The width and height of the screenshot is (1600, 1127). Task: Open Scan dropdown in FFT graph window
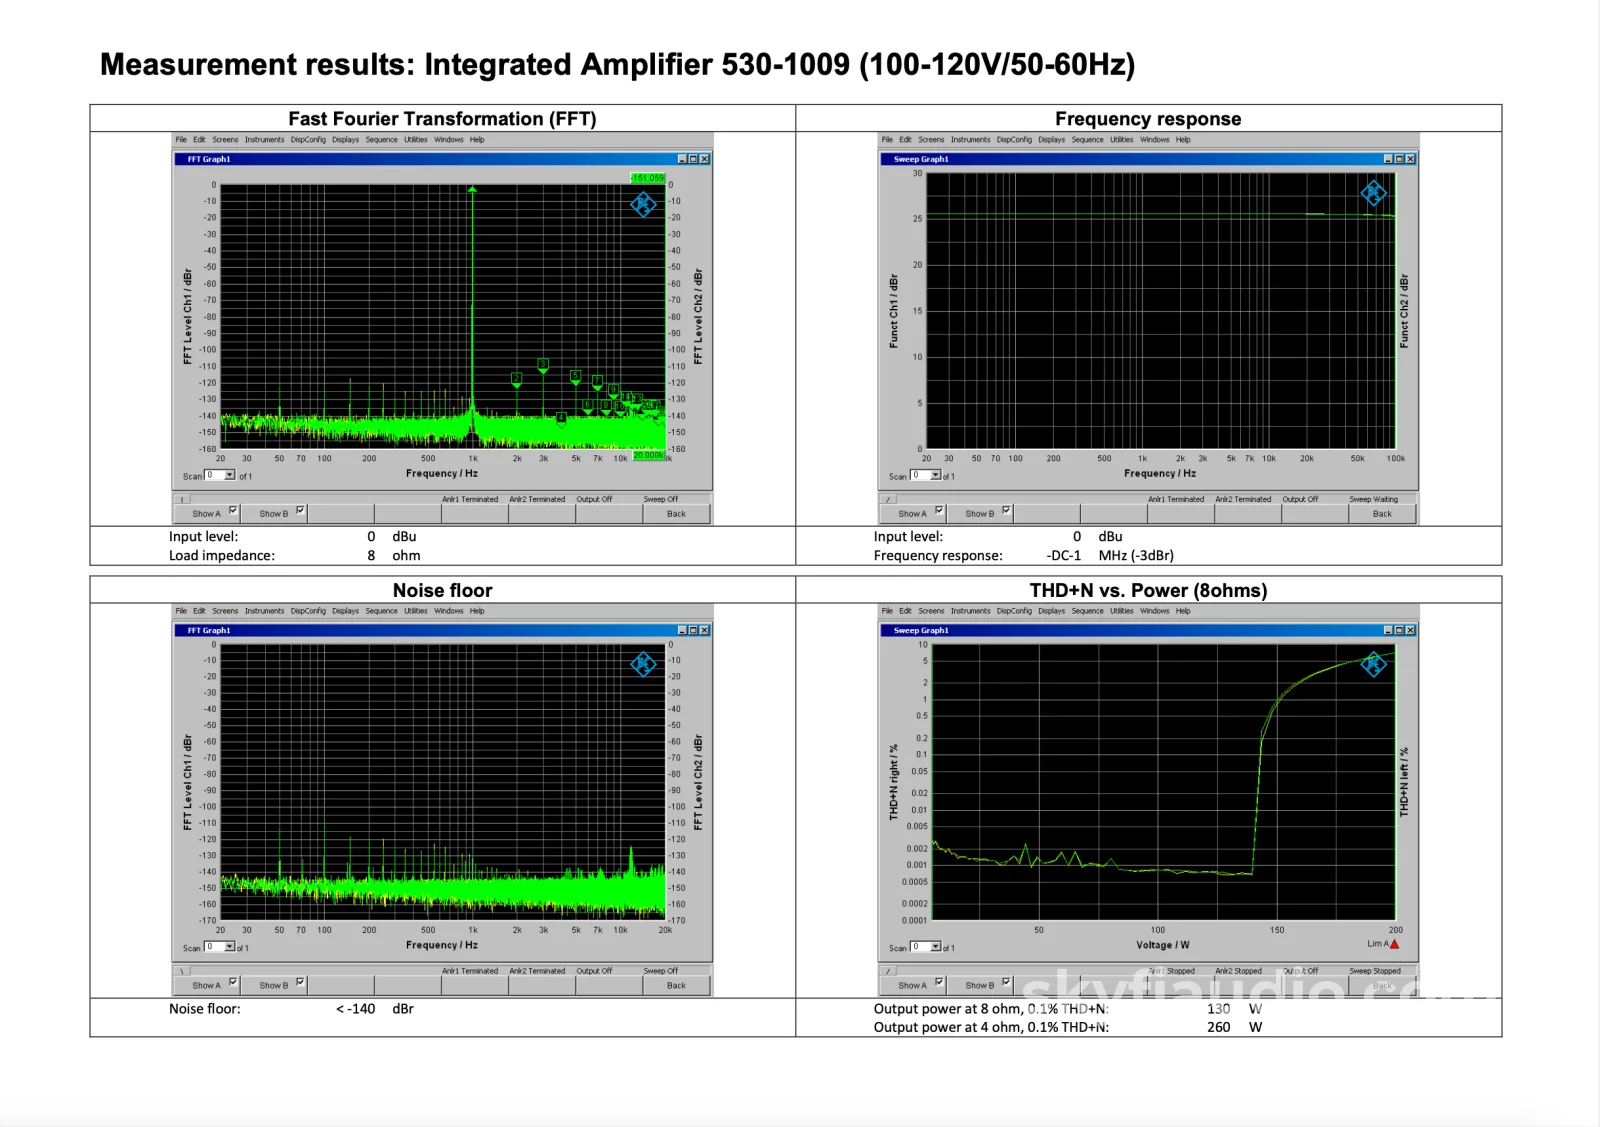[220, 475]
